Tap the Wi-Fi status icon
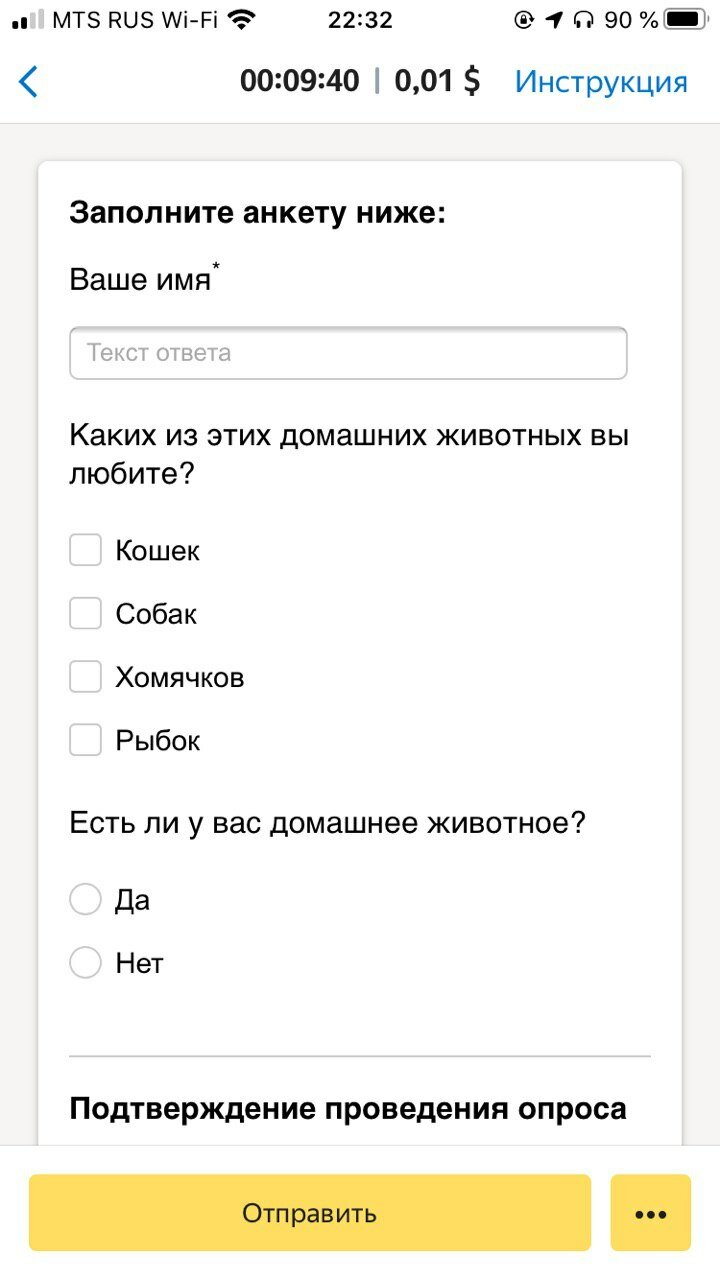The height and width of the screenshot is (1280, 720). 241,19
